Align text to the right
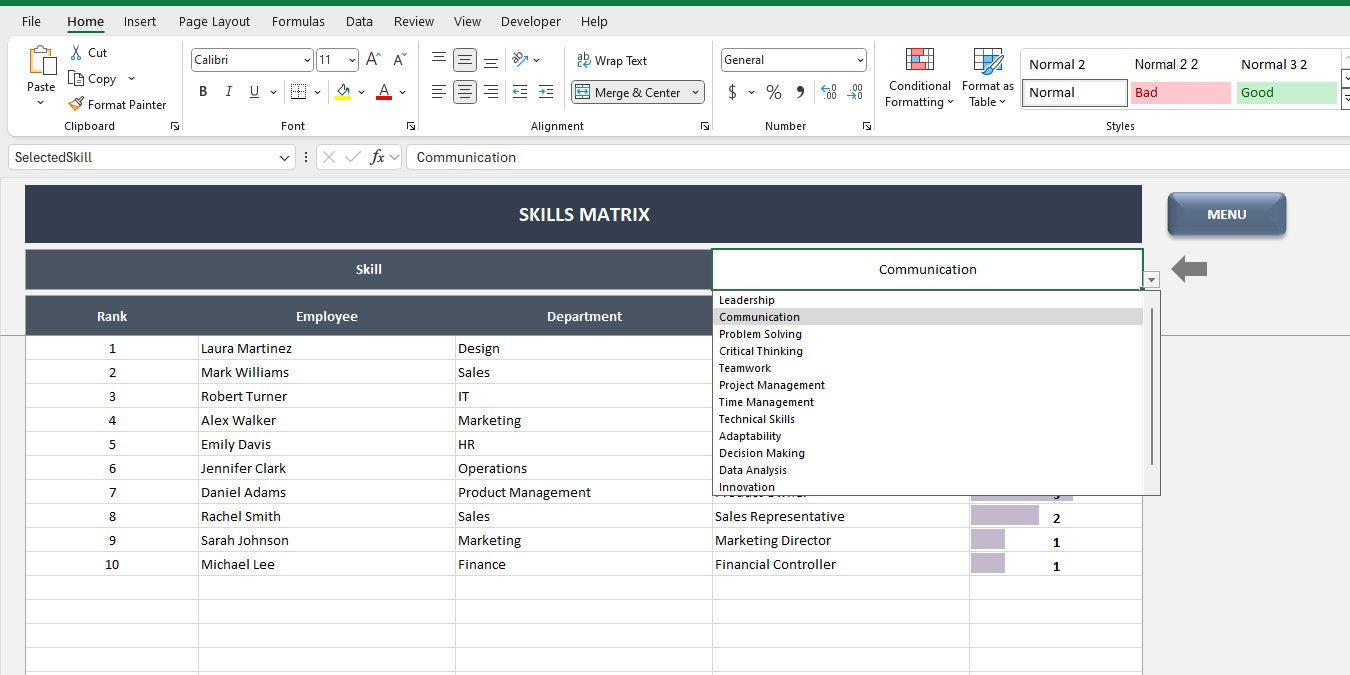Screen dimensions: 1350x675 491,92
